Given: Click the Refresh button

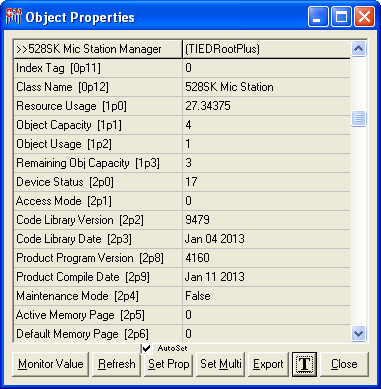Looking at the screenshot, I should tap(116, 364).
